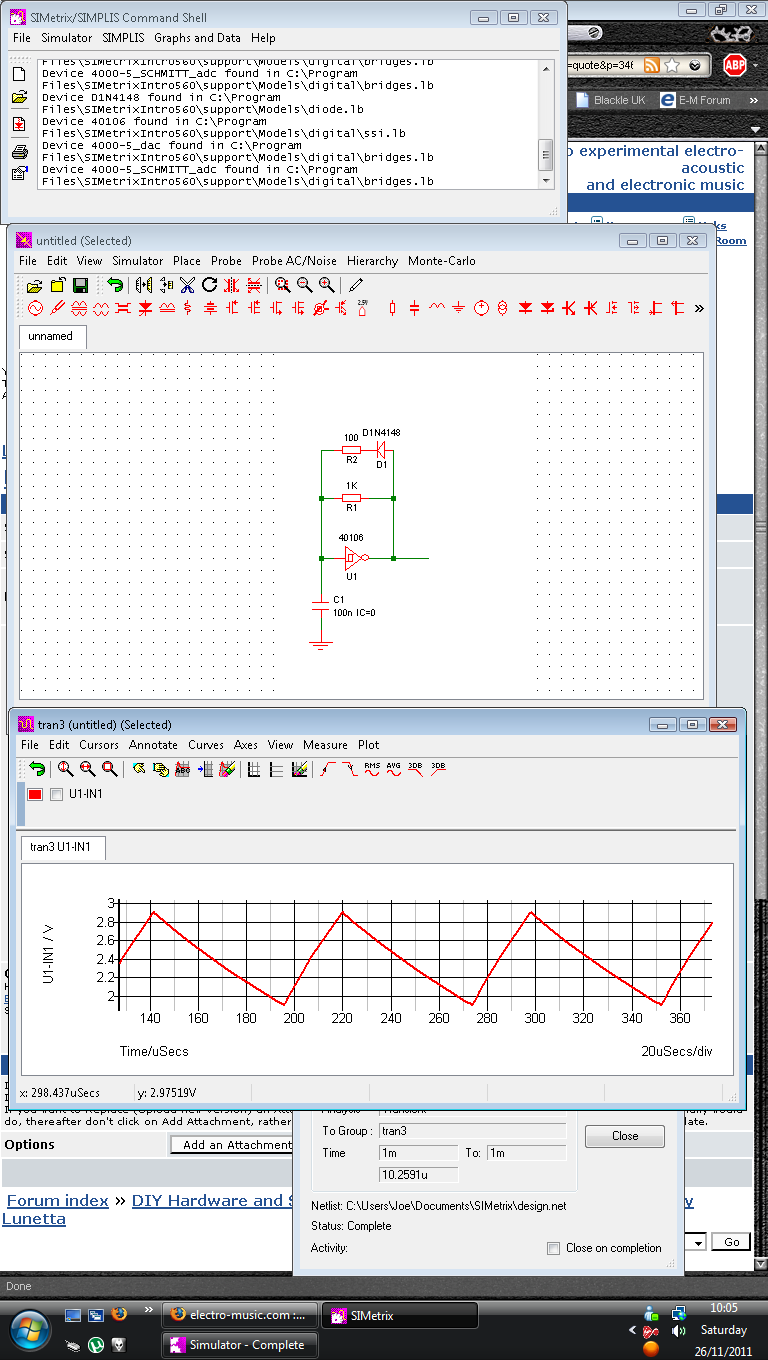The image size is (768, 1360).
Task: Select the tran3 U1-IN1 graph tab
Action: click(x=61, y=847)
